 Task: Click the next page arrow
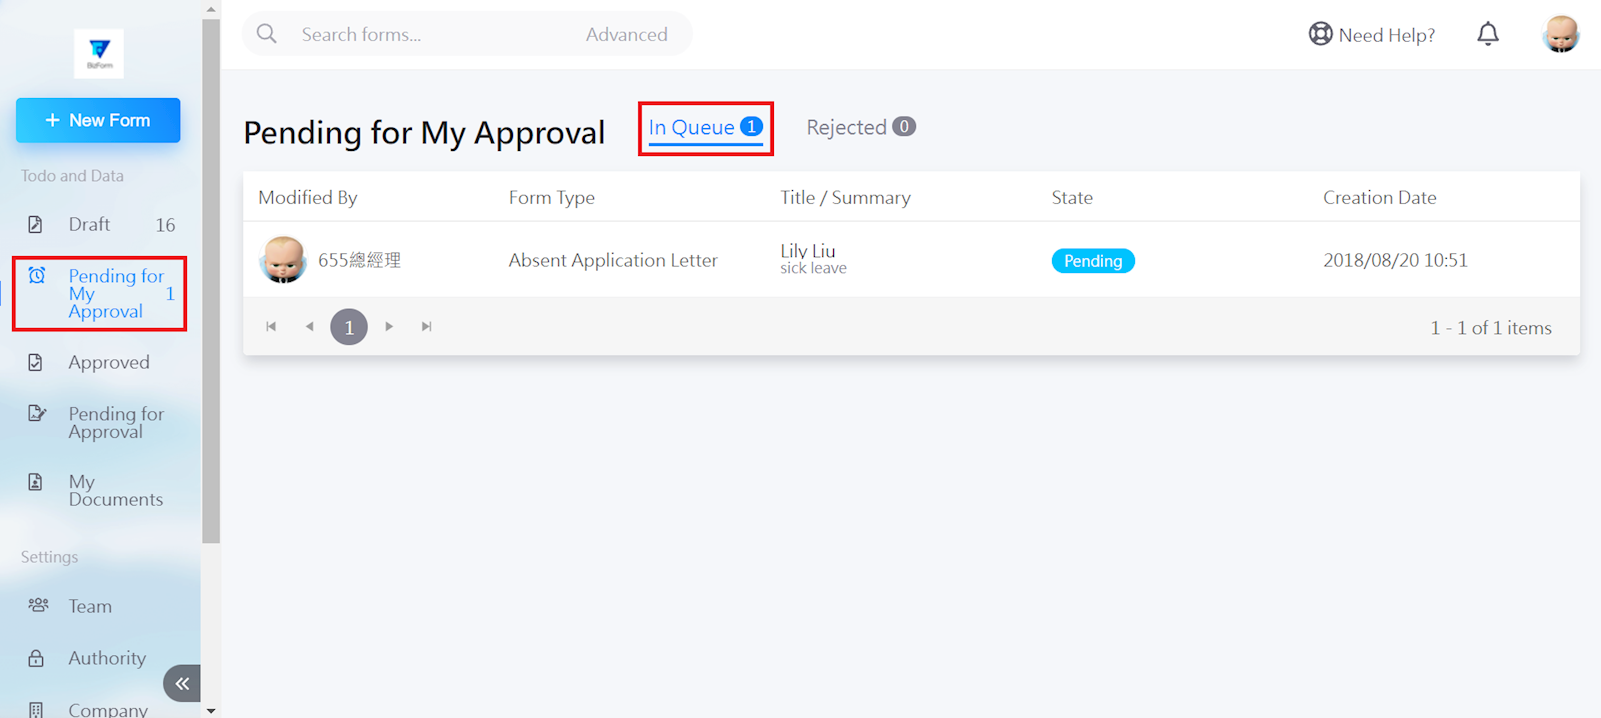click(x=389, y=327)
